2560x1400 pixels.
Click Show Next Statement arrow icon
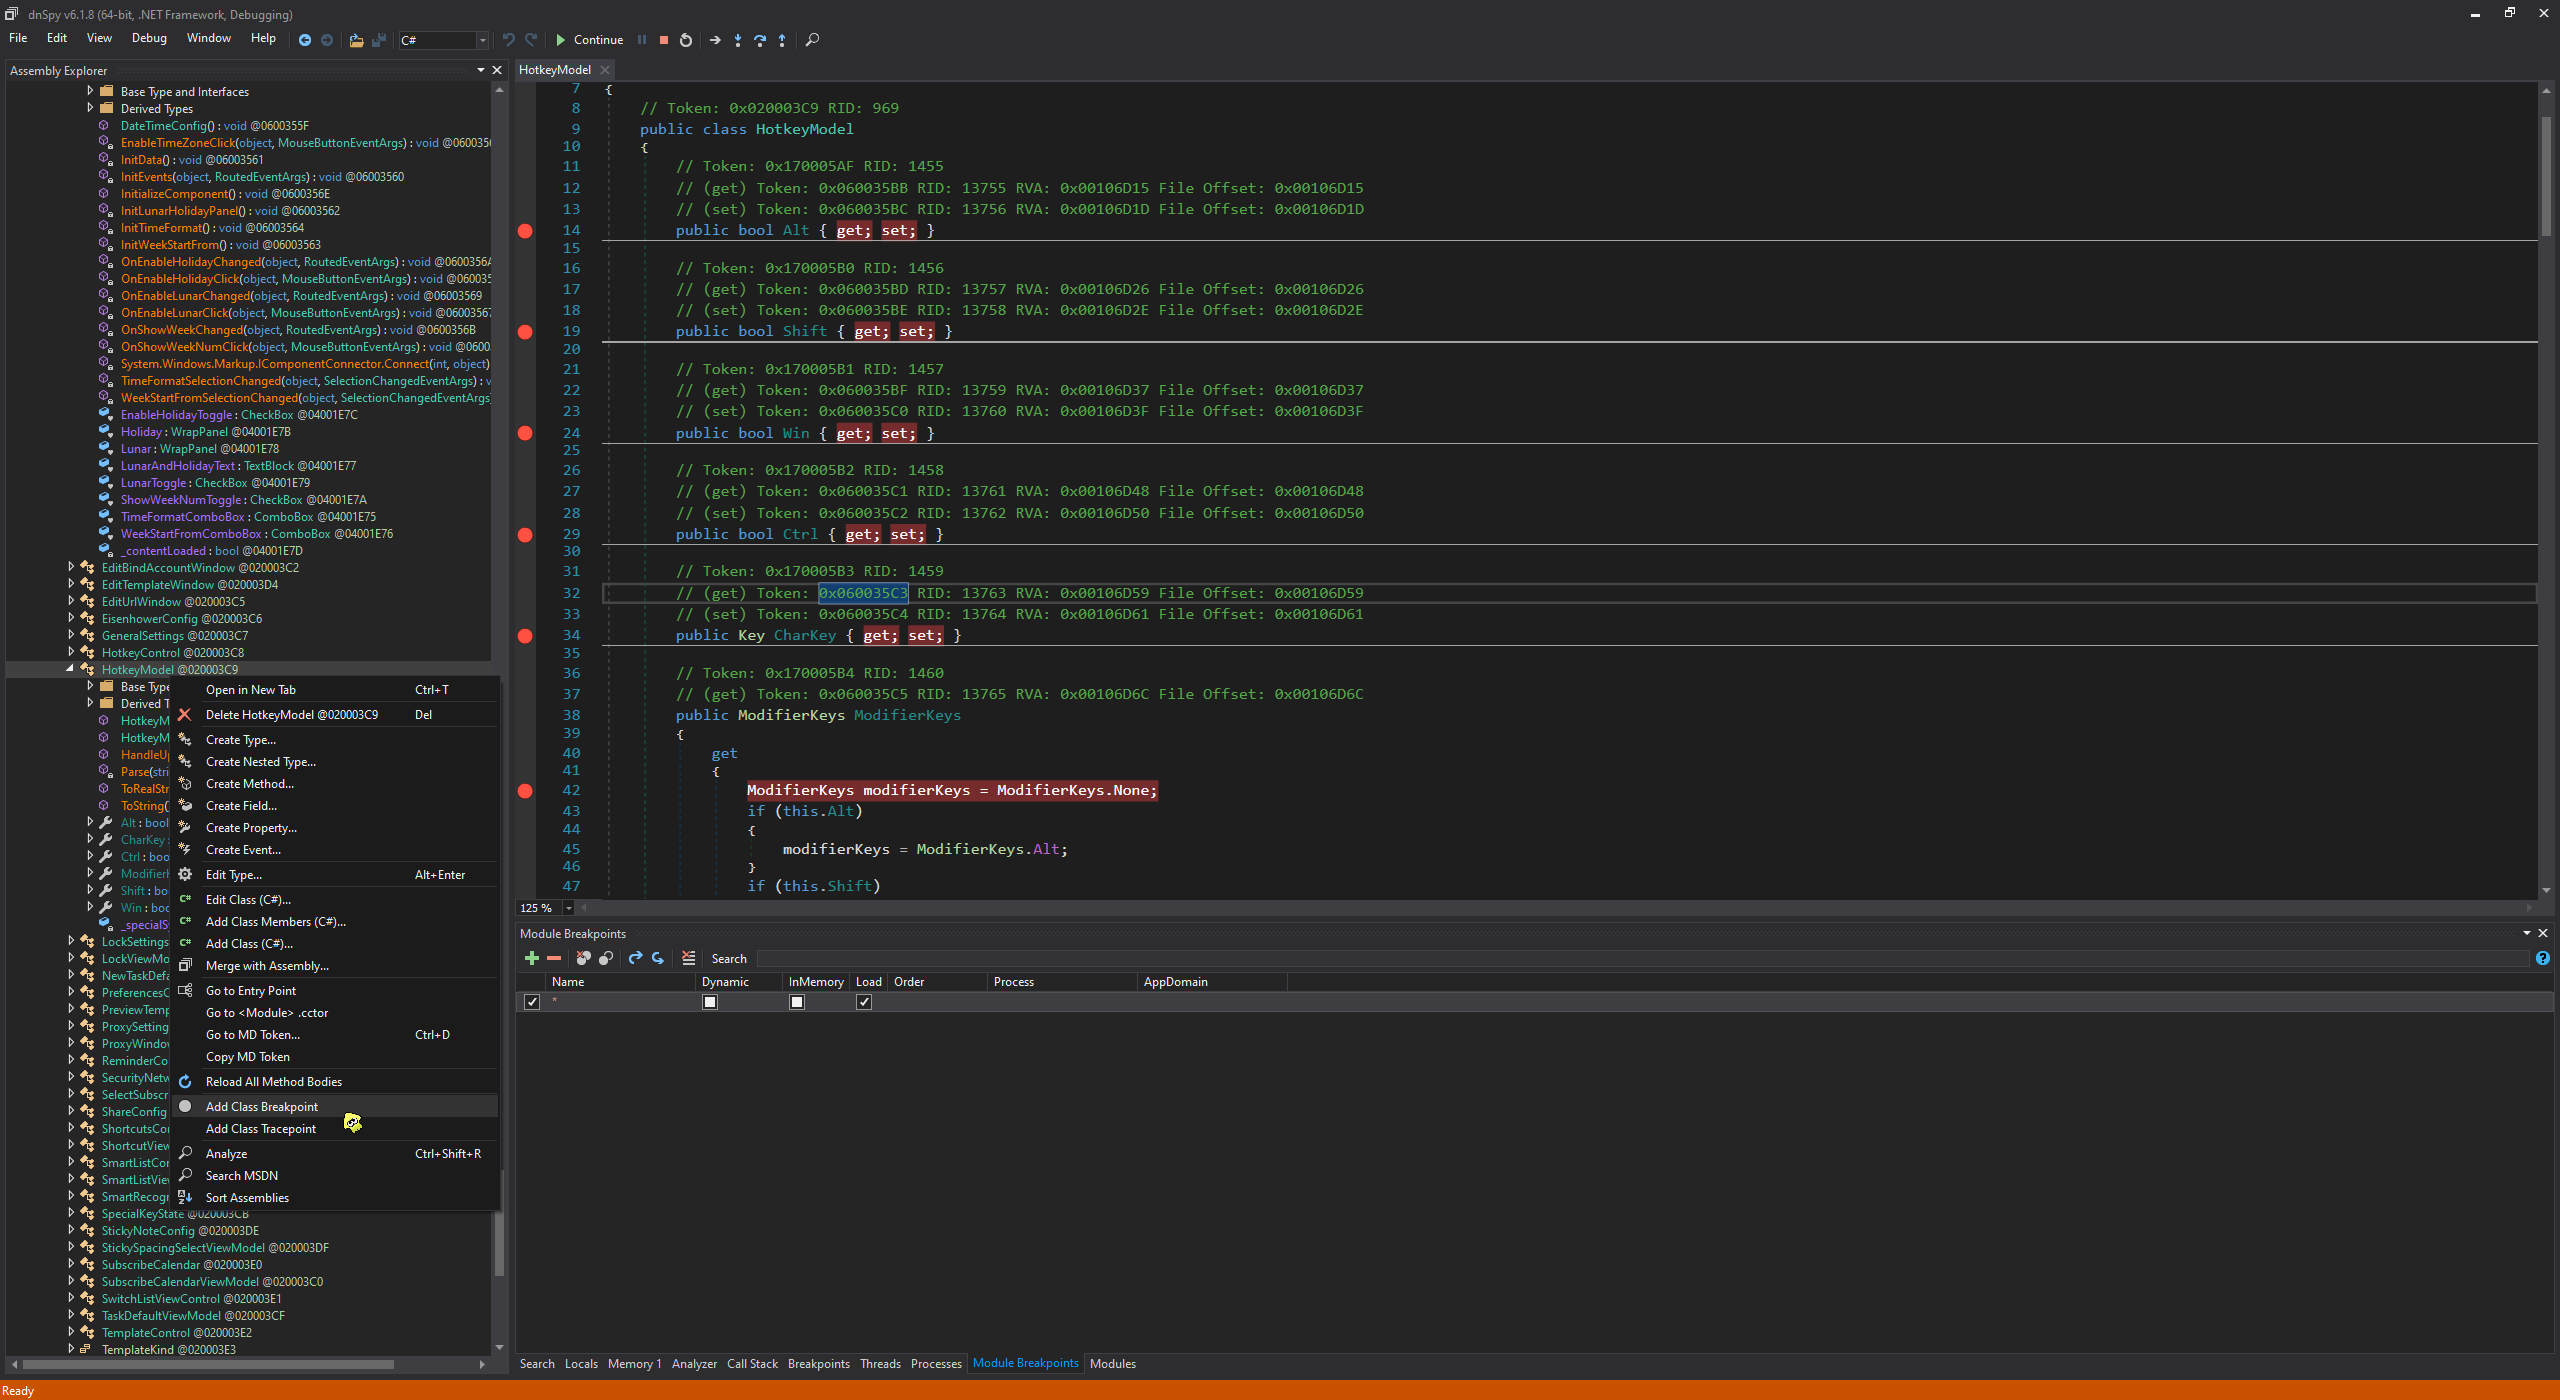click(x=715, y=40)
